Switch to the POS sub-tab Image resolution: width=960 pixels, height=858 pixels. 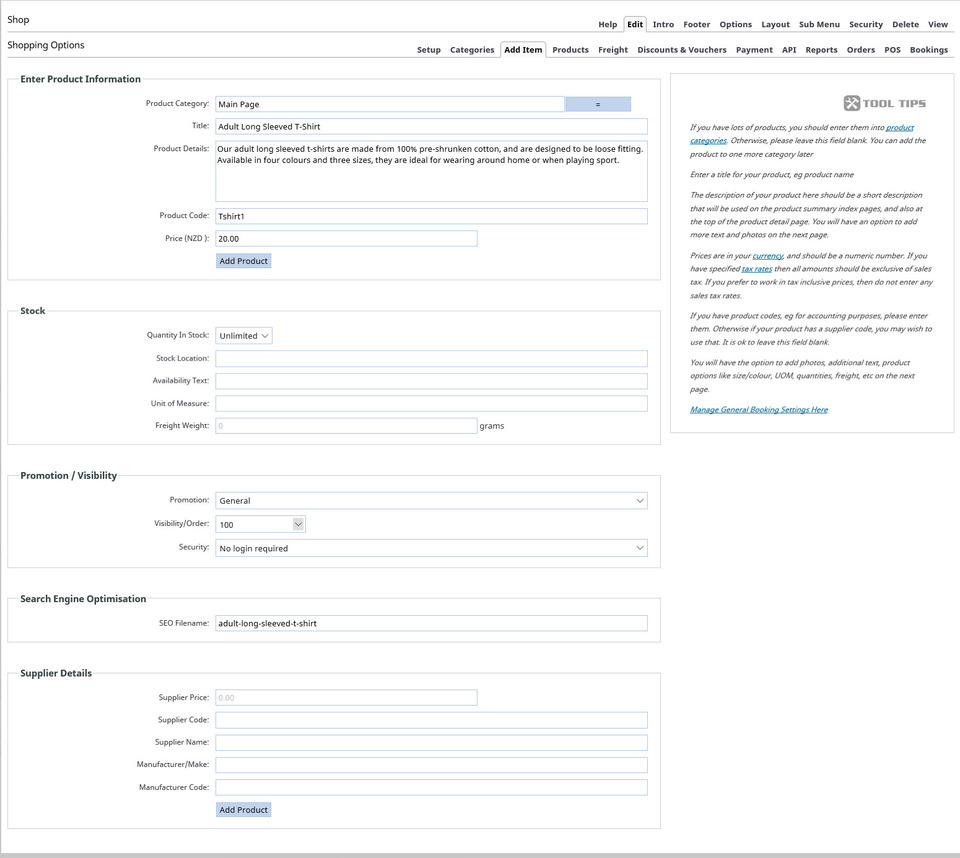point(892,50)
